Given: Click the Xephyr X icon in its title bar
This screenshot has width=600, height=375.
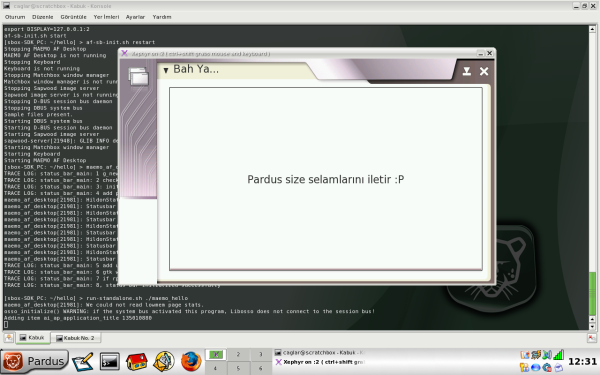Looking at the screenshot, I should point(124,53).
